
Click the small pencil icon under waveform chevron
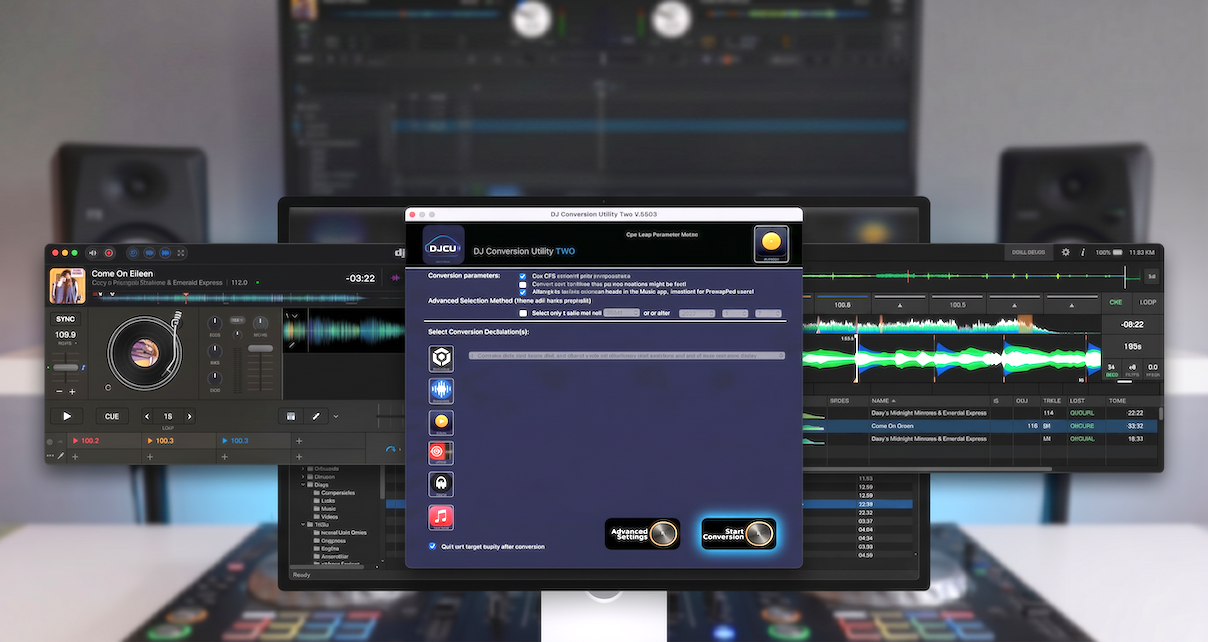click(x=291, y=345)
